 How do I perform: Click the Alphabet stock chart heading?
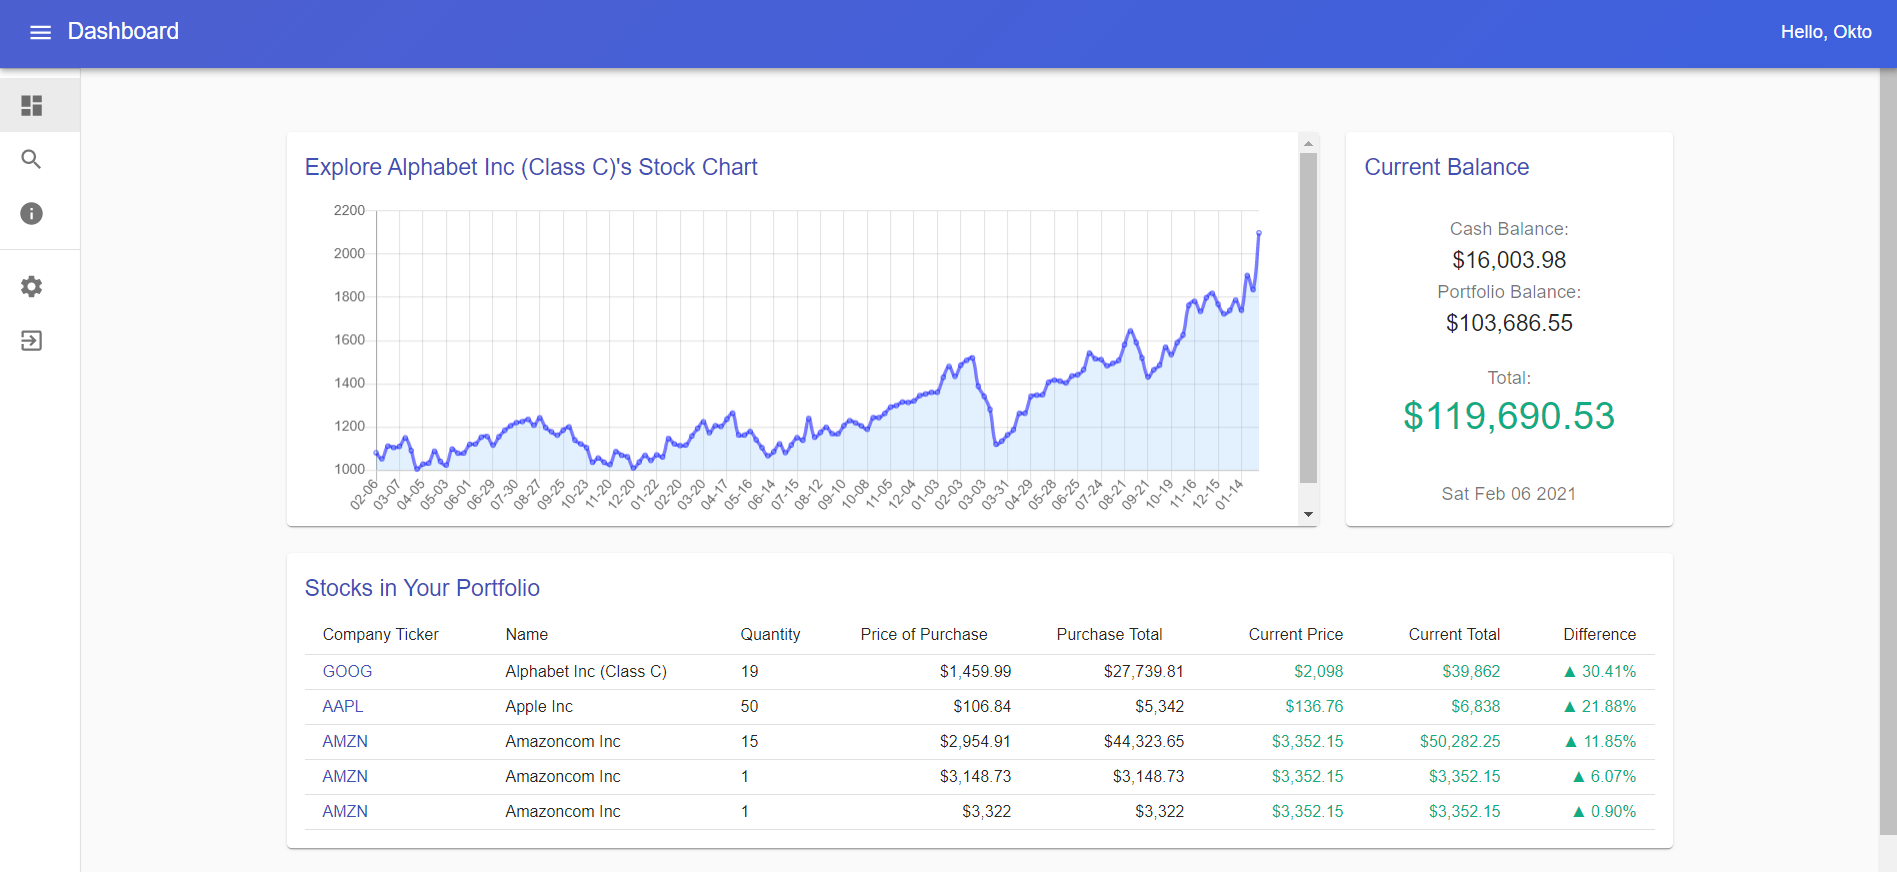pos(531,167)
